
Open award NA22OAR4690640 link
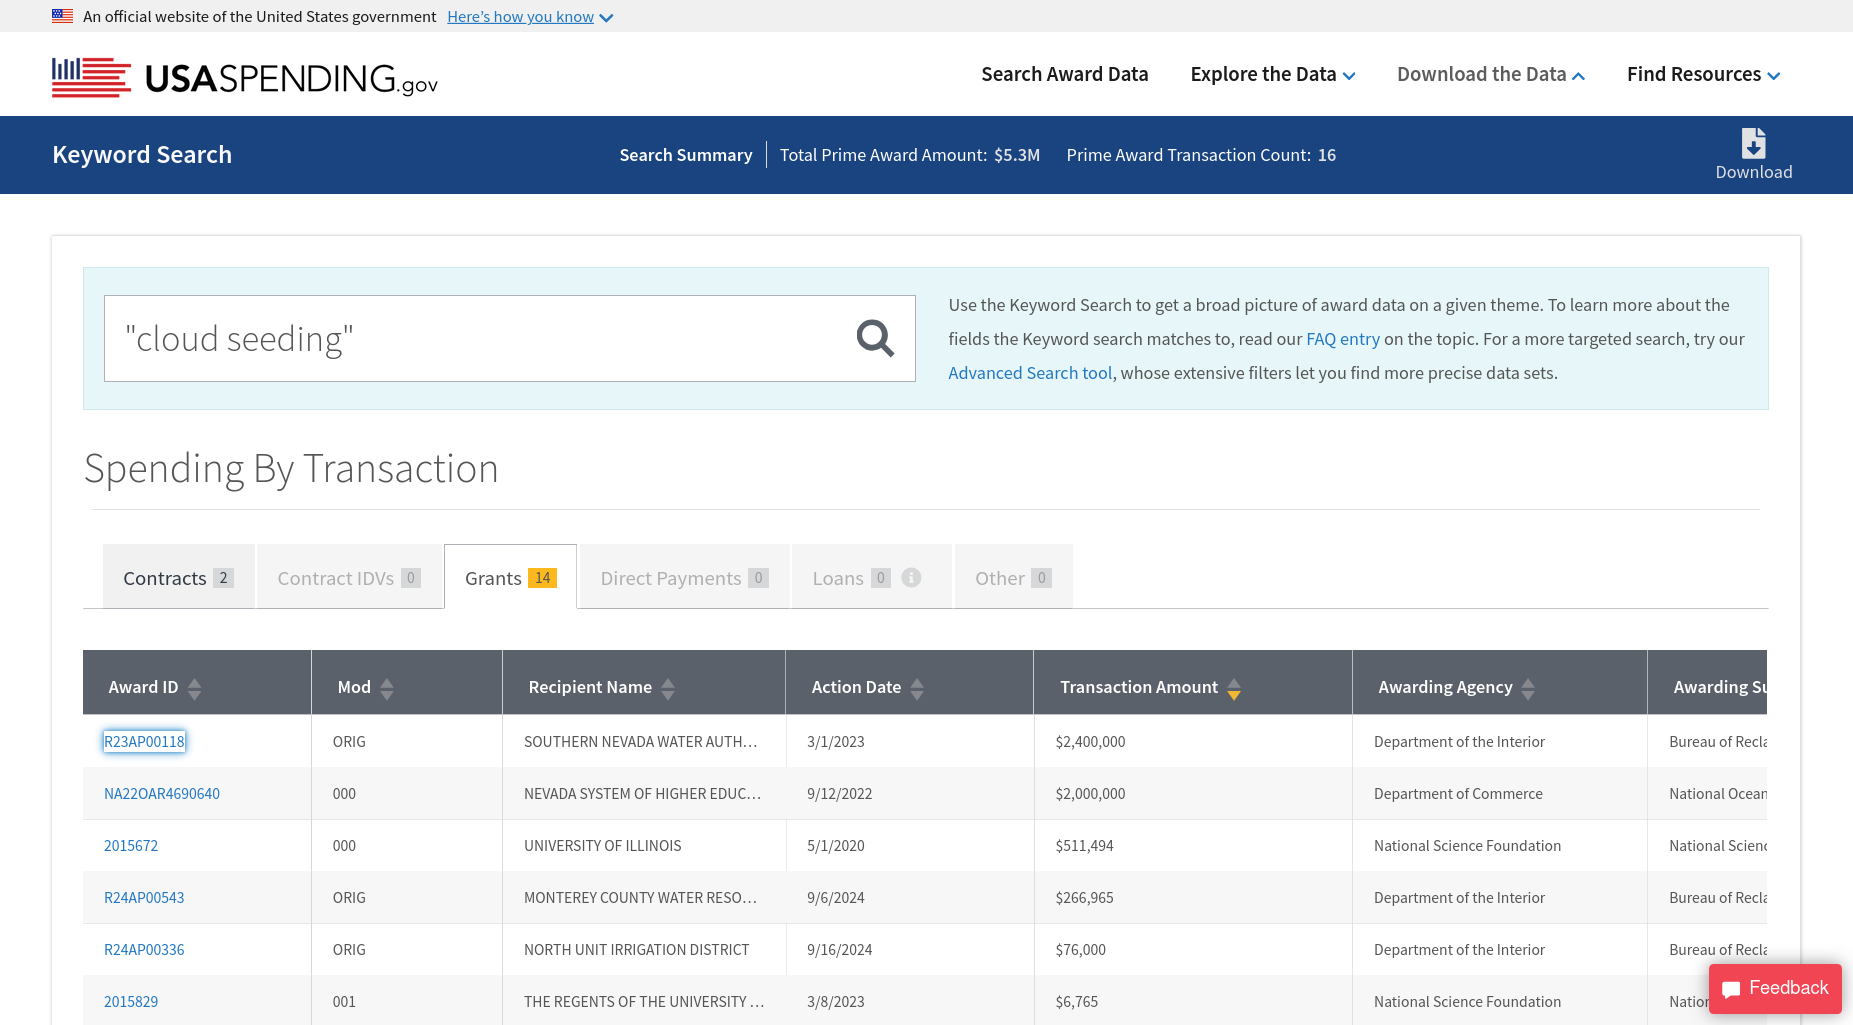(162, 793)
